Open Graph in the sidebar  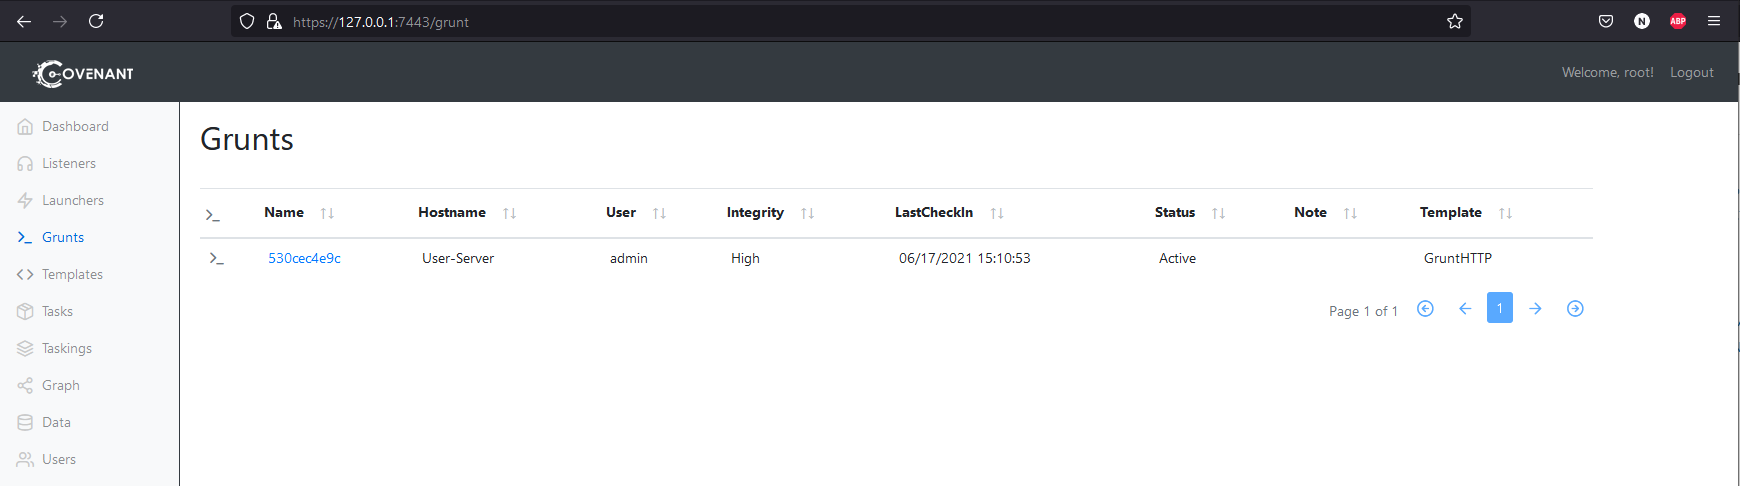click(x=61, y=386)
